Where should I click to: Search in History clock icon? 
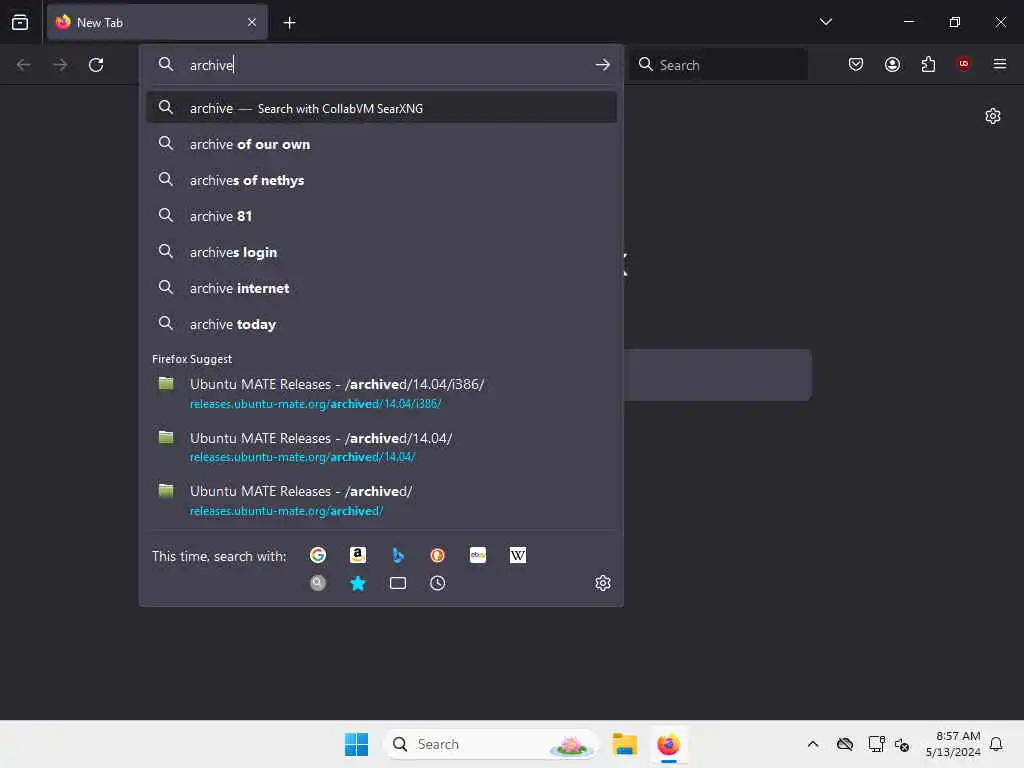(438, 583)
